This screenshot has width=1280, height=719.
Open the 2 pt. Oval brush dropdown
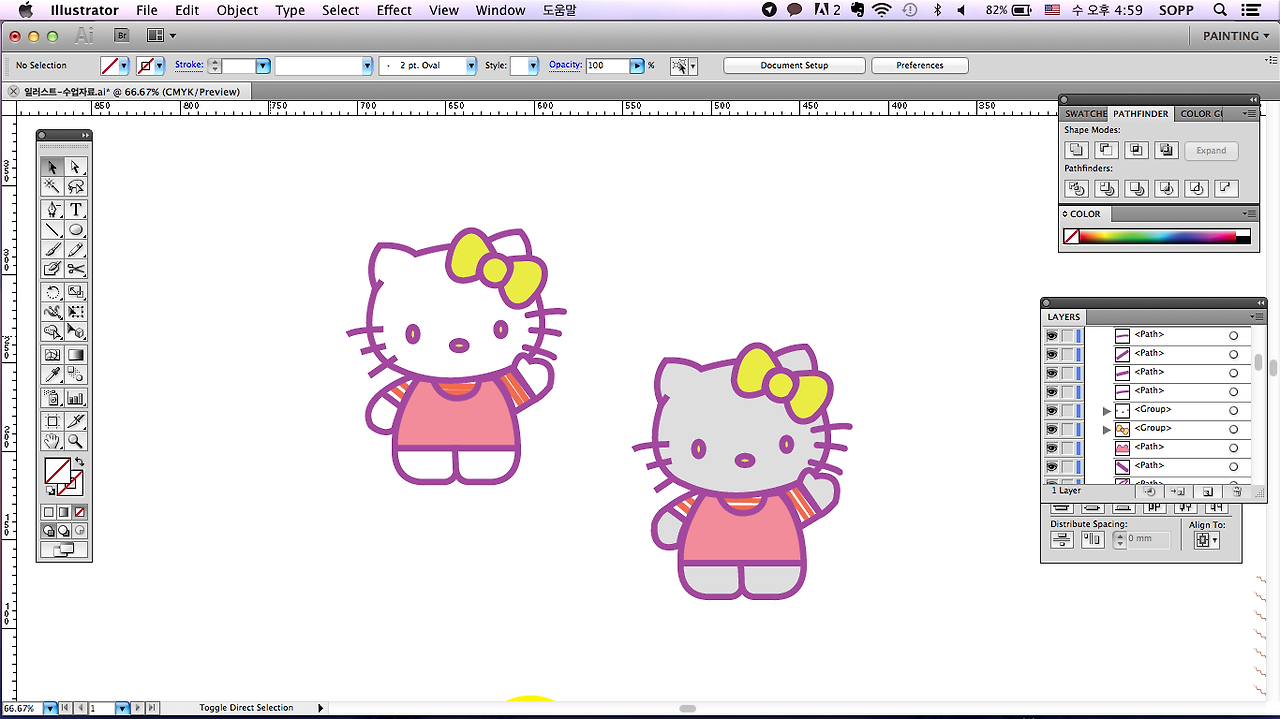point(470,65)
